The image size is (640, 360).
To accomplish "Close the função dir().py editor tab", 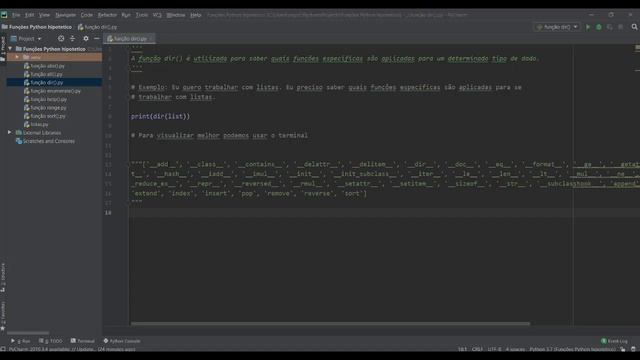I will coord(151,39).
